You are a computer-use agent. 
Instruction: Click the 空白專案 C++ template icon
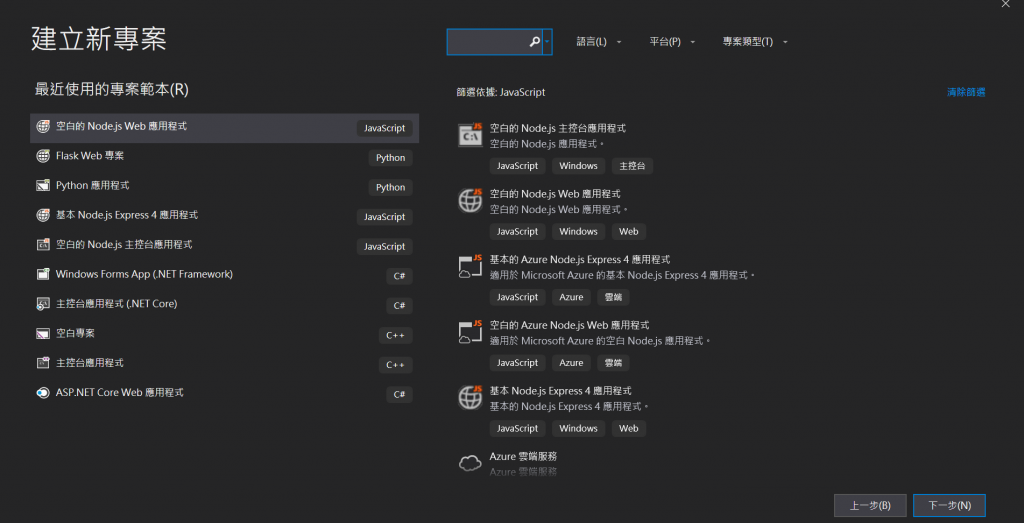click(43, 334)
